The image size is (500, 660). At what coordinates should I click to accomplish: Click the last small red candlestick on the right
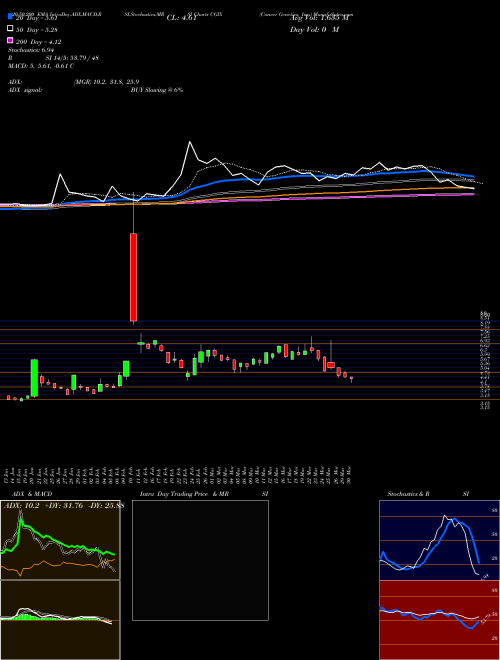pyautogui.click(x=351, y=378)
